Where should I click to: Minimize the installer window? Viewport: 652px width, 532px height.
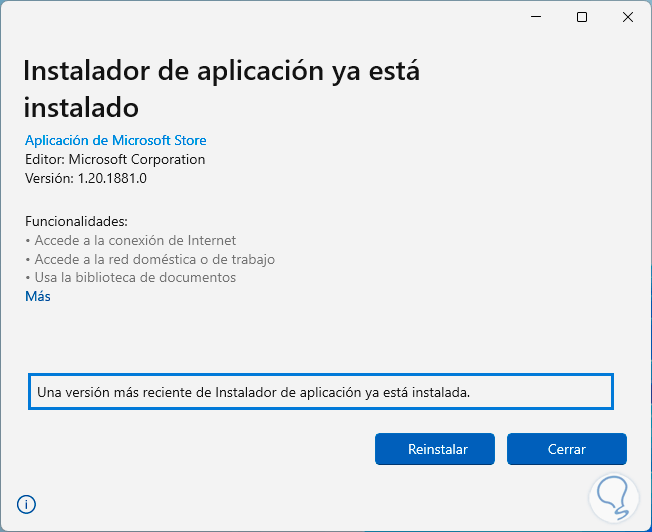click(536, 17)
